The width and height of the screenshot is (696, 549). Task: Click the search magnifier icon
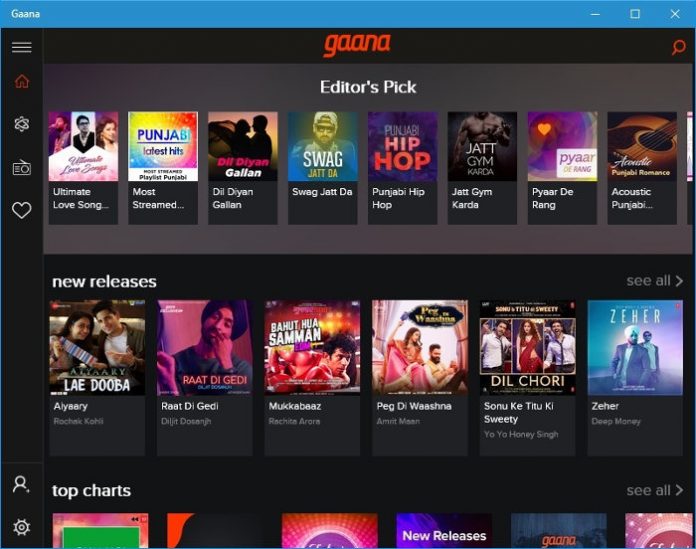[x=678, y=47]
